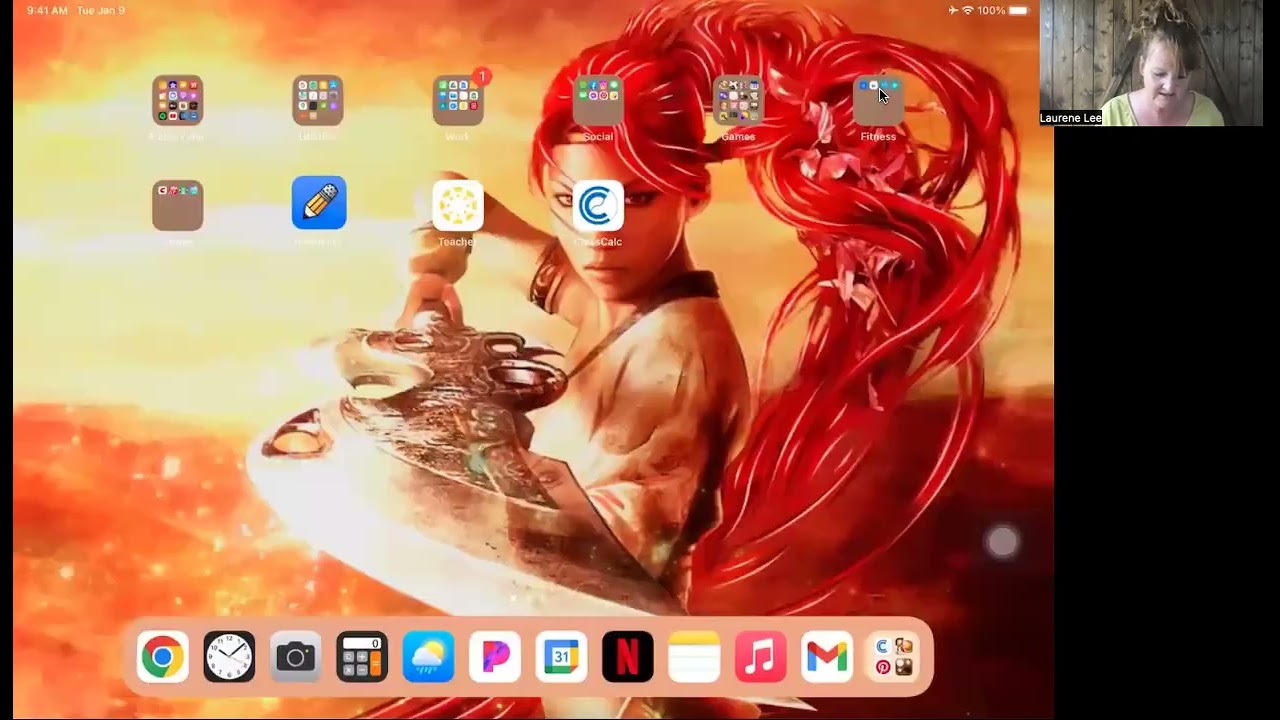Open the folder left of the Work folder
This screenshot has width=1280, height=720.
[x=318, y=101]
